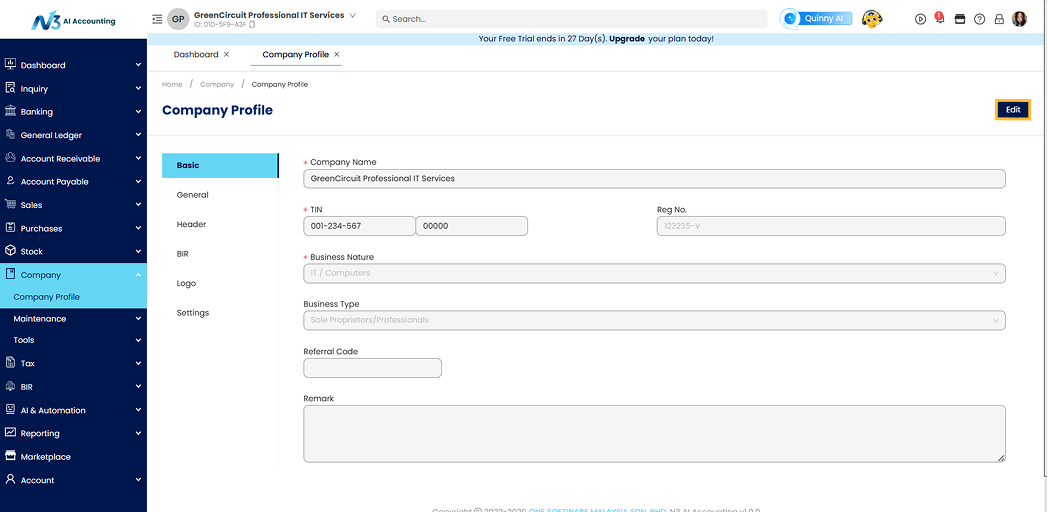Open the help question-mark icon
Image resolution: width=1048 pixels, height=512 pixels.
coord(979,19)
